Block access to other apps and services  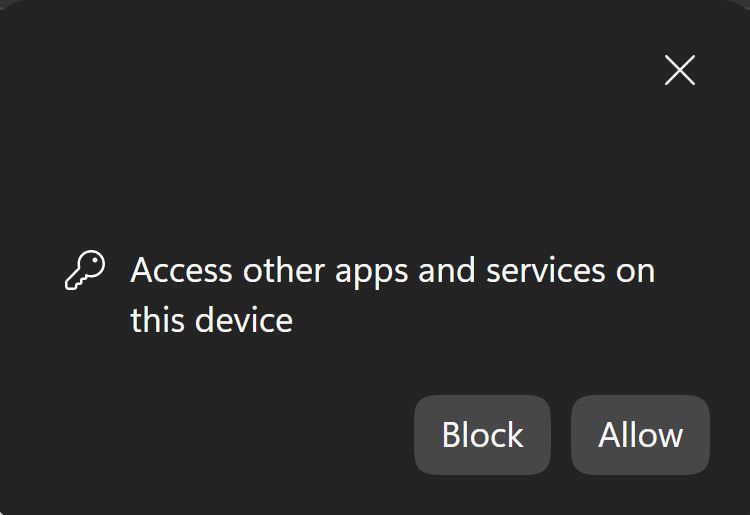(482, 435)
